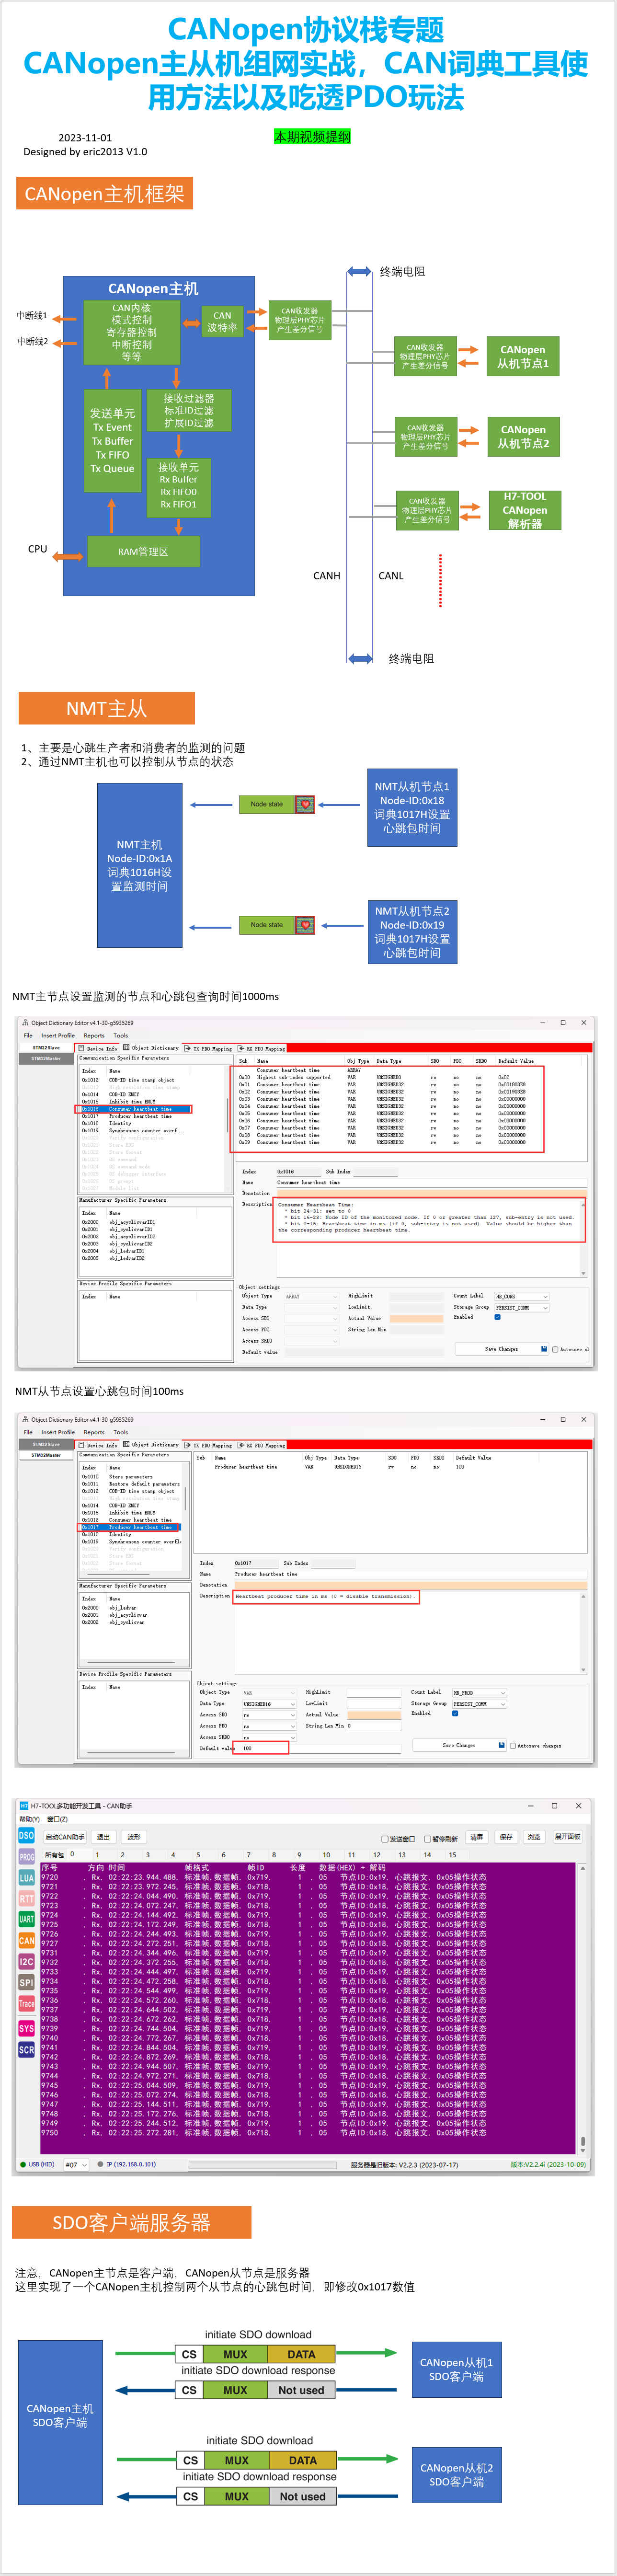Select row '0x1017 Producer heartbeat time' in 0x1017 editor
The image size is (617, 2576).
tap(130, 1527)
